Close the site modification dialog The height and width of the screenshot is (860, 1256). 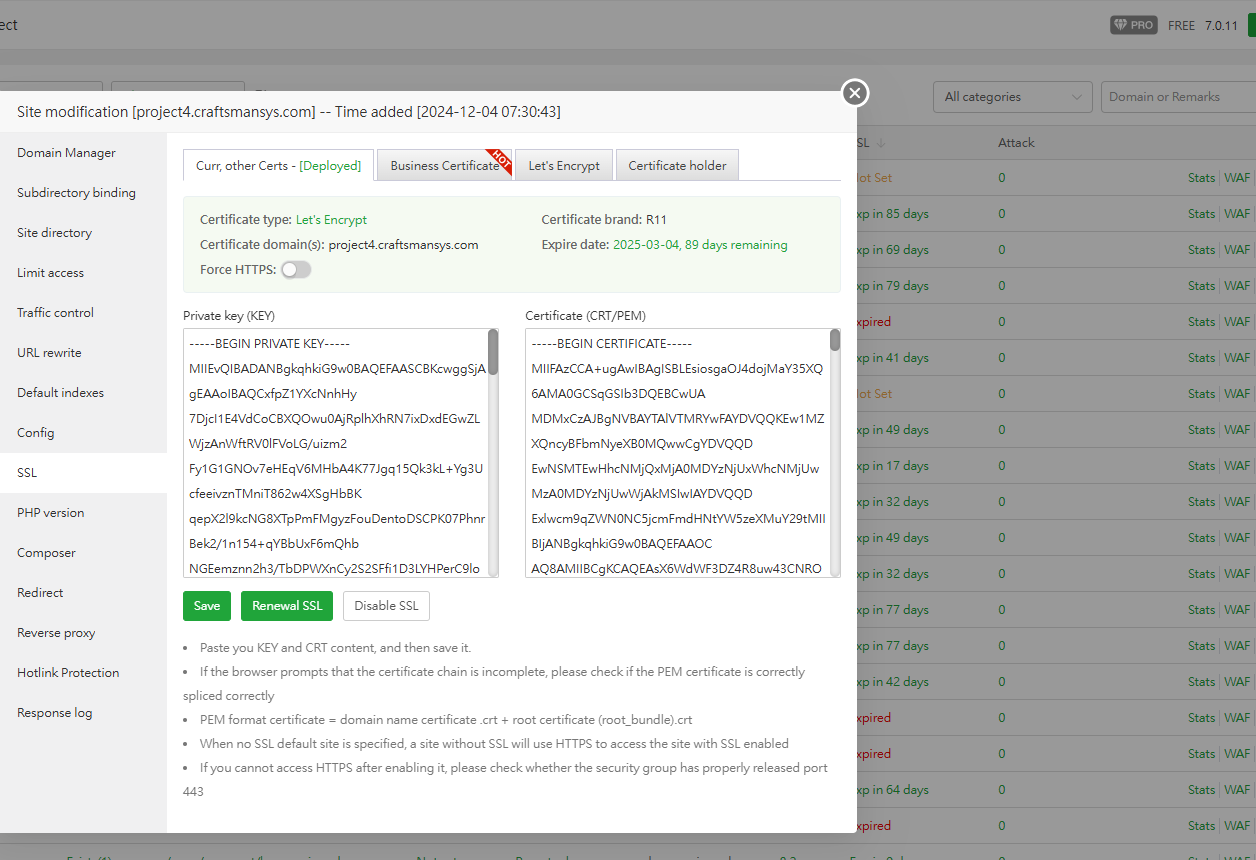[x=854, y=93]
